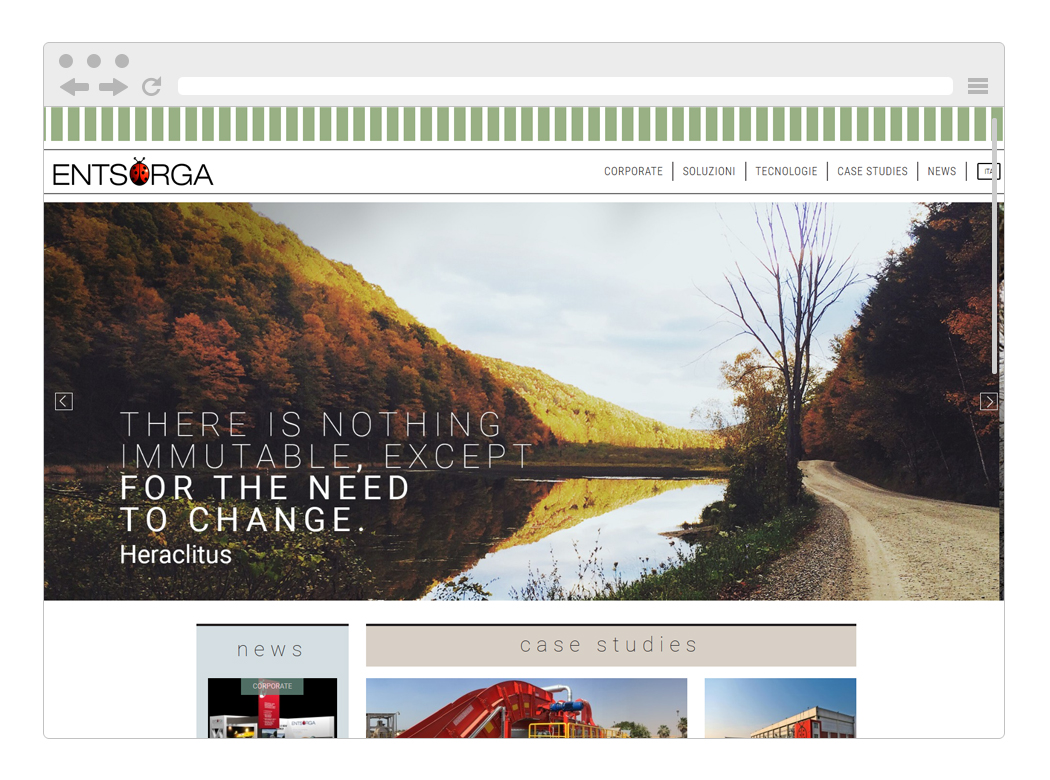Click the page's vertical scrollbar
The width and height of the screenshot is (1050, 780).
995,250
